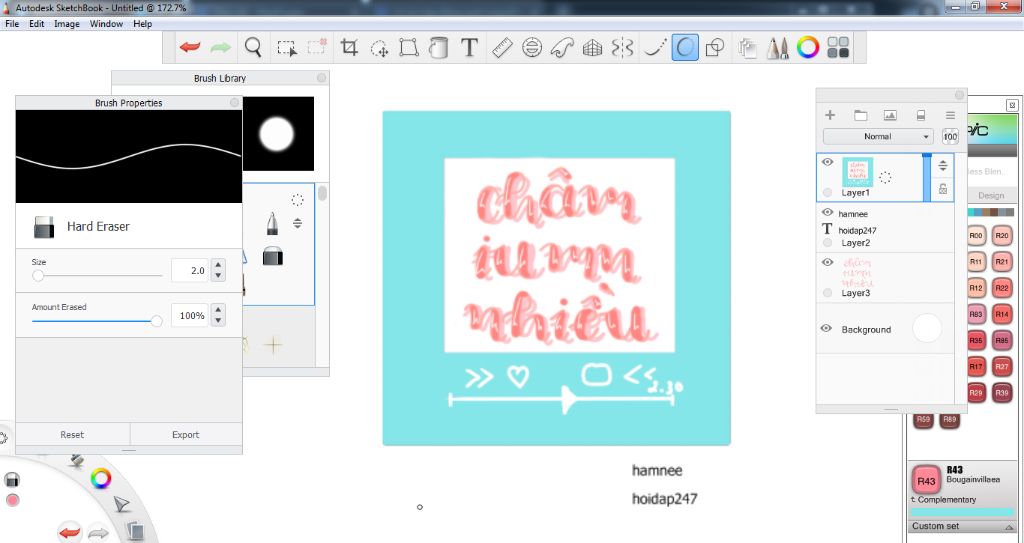Click Export in Brush Properties
This screenshot has height=543, width=1024.
point(185,435)
